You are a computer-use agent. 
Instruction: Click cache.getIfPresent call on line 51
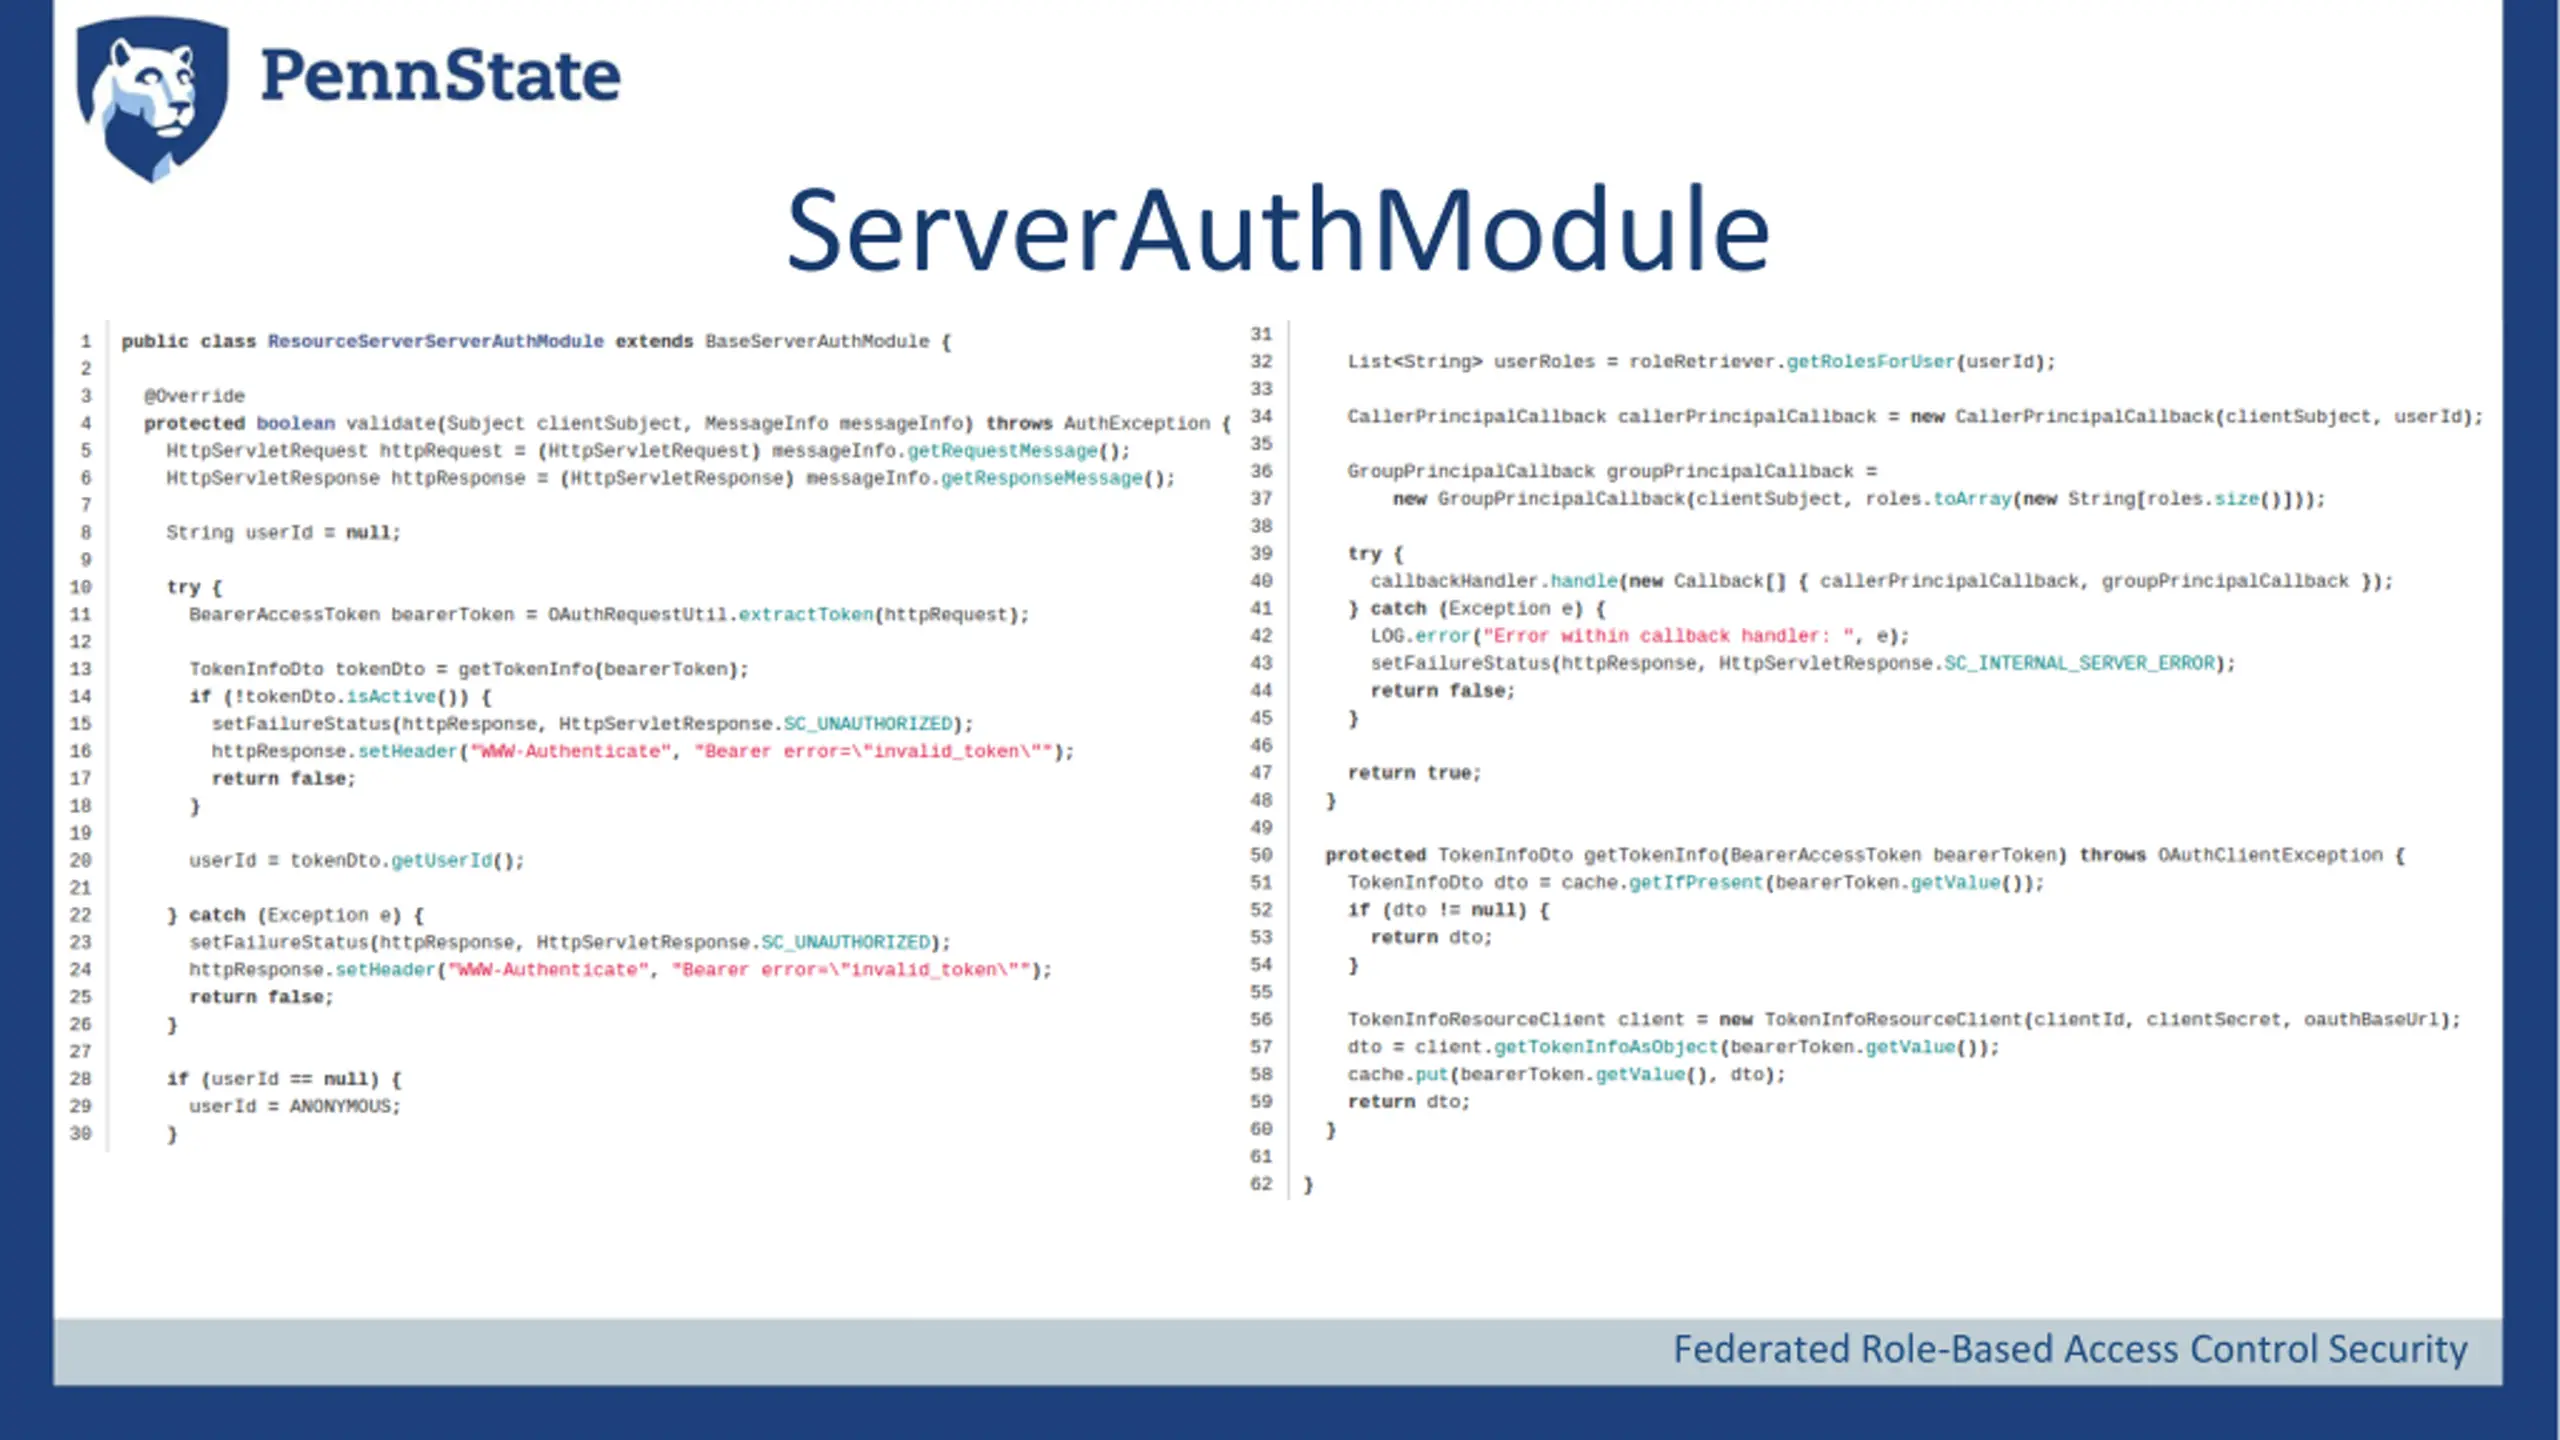tap(1662, 883)
